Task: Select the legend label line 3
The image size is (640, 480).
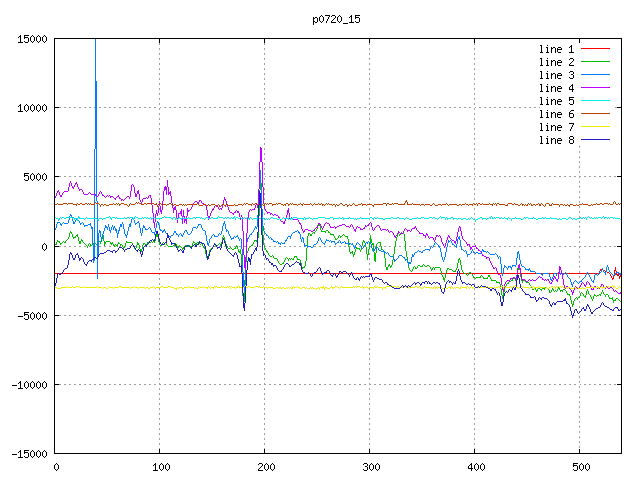Action: tap(556, 76)
